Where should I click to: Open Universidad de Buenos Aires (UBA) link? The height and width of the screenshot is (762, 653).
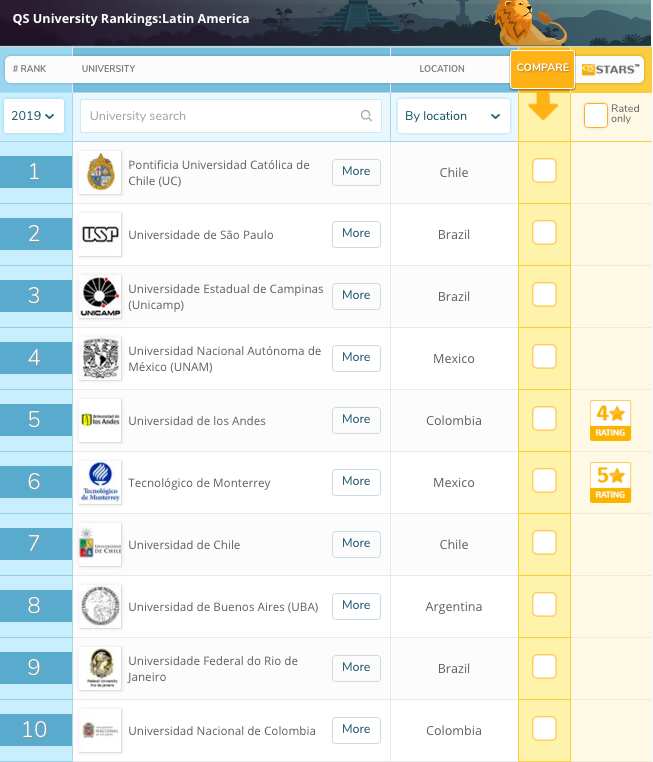tap(223, 607)
